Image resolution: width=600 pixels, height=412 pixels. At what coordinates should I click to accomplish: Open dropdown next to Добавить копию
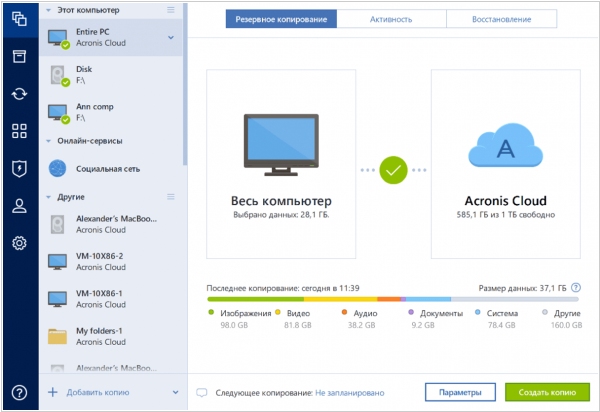click(175, 392)
